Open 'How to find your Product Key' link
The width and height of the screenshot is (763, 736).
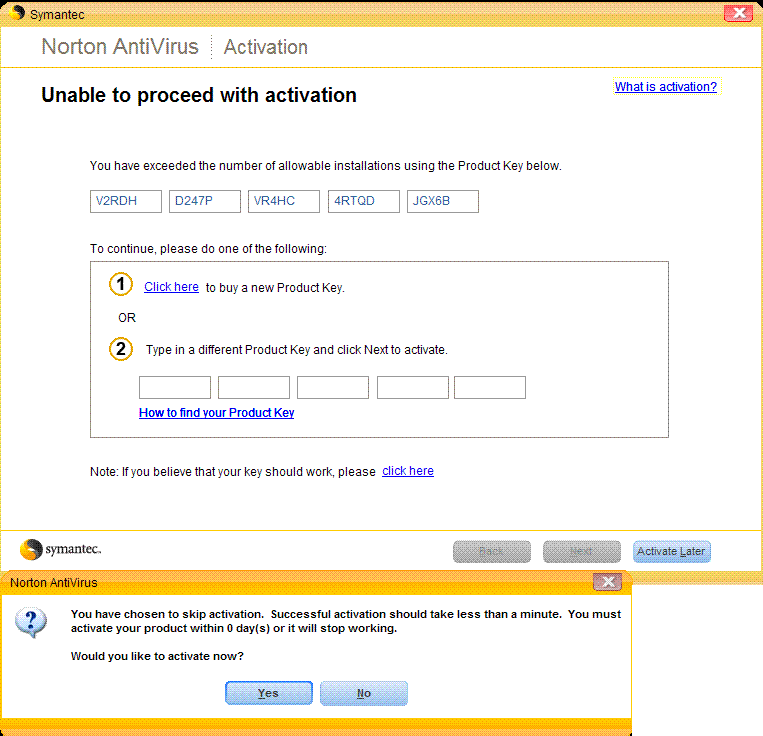[217, 413]
